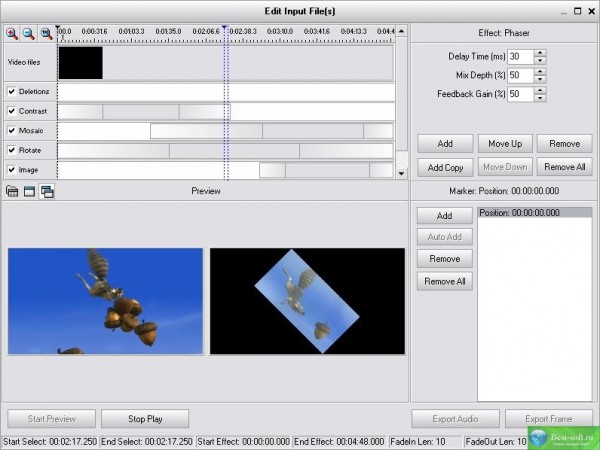This screenshot has height=450, width=600.
Task: Click the zoom-to-fit magnifier icon
Action: (46, 33)
